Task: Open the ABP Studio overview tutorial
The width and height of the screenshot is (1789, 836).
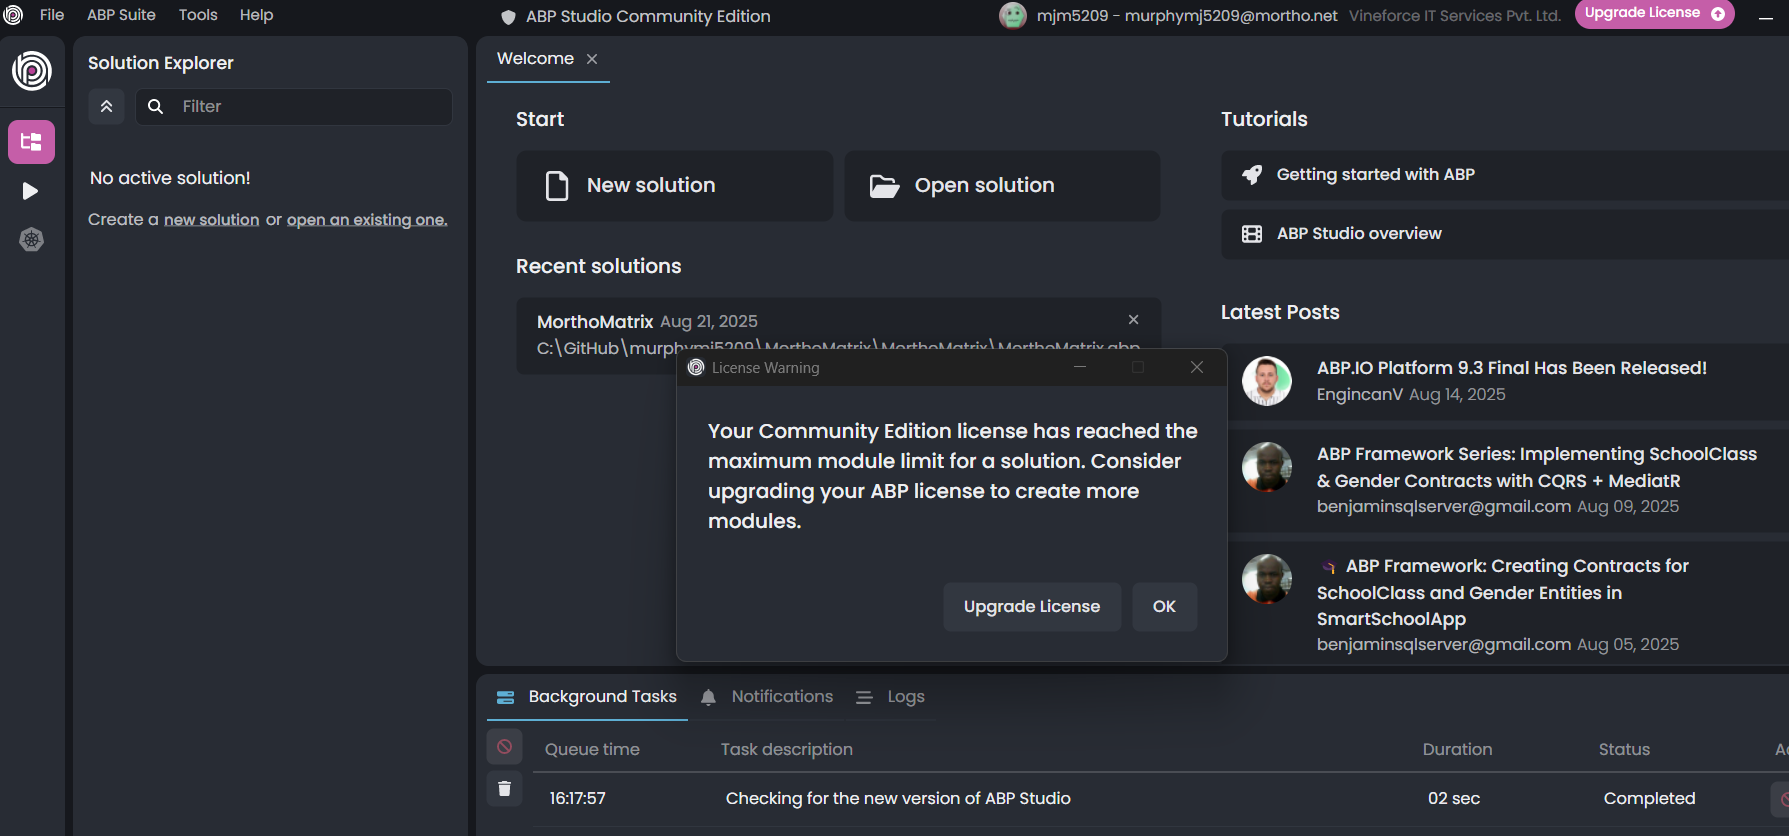Action: point(1505,234)
